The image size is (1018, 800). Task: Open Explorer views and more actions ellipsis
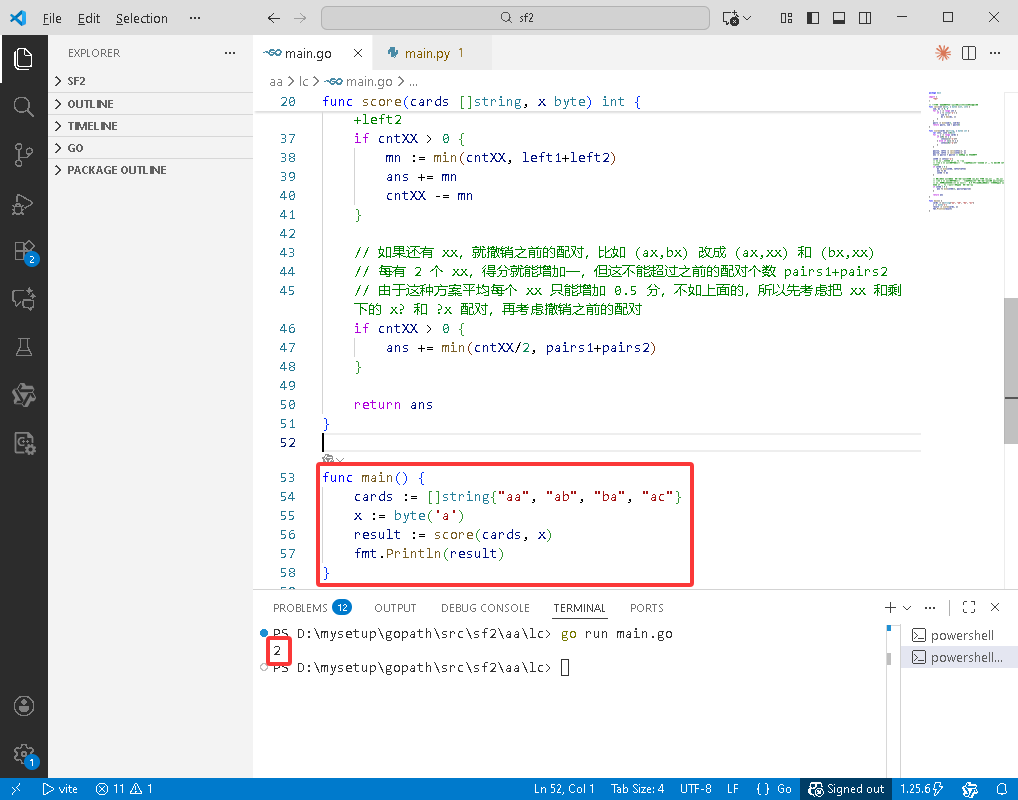230,53
